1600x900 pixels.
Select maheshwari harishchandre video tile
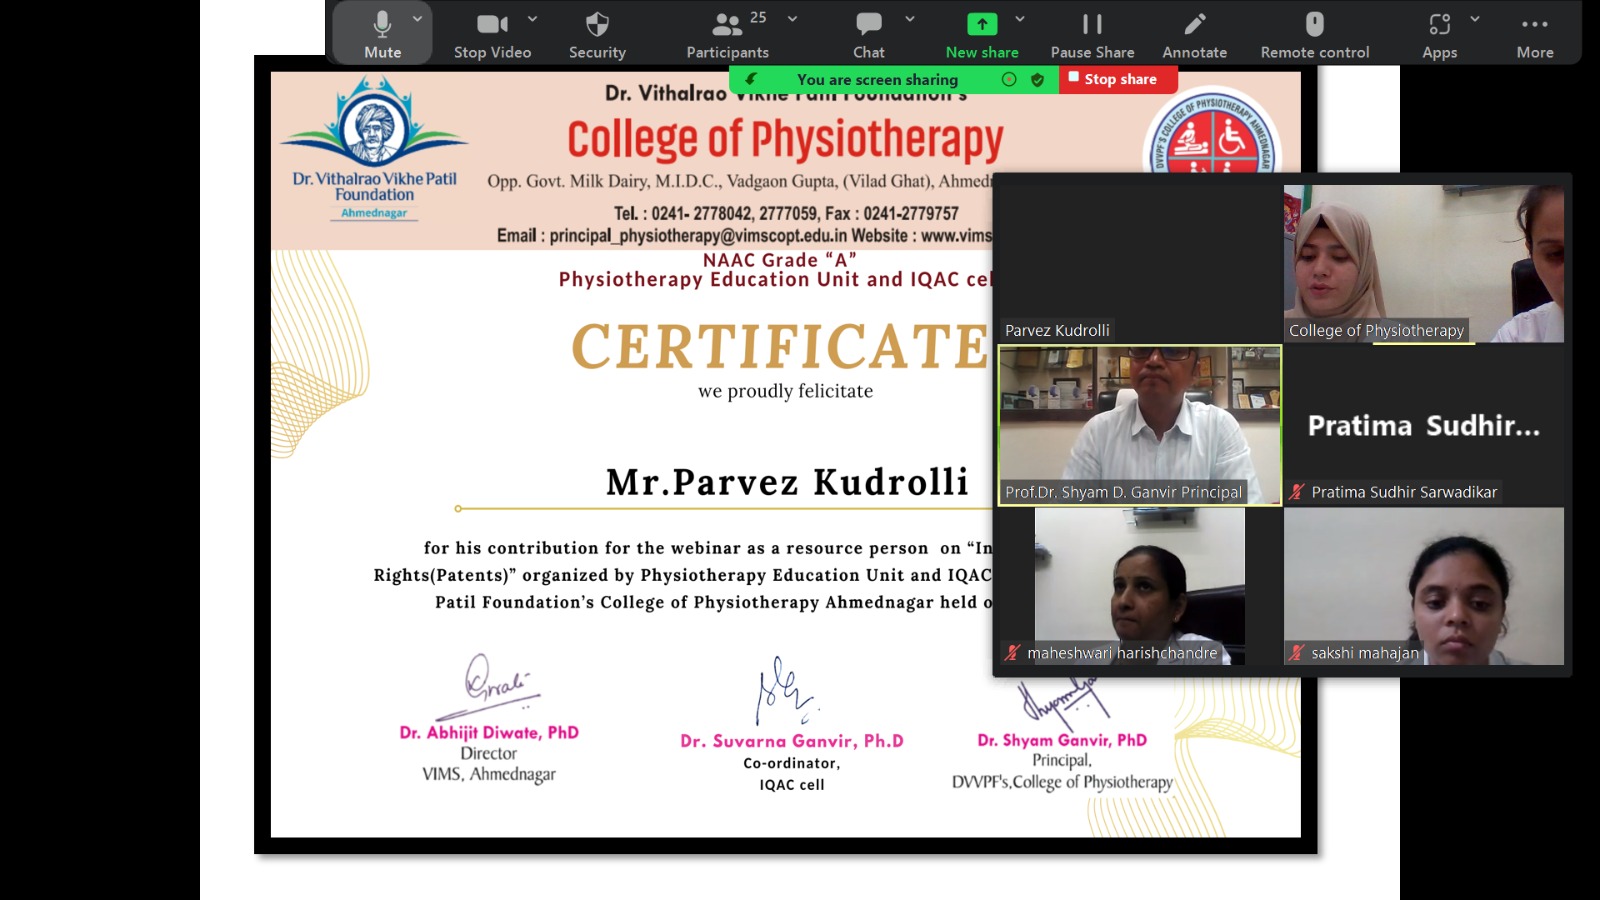(1139, 586)
